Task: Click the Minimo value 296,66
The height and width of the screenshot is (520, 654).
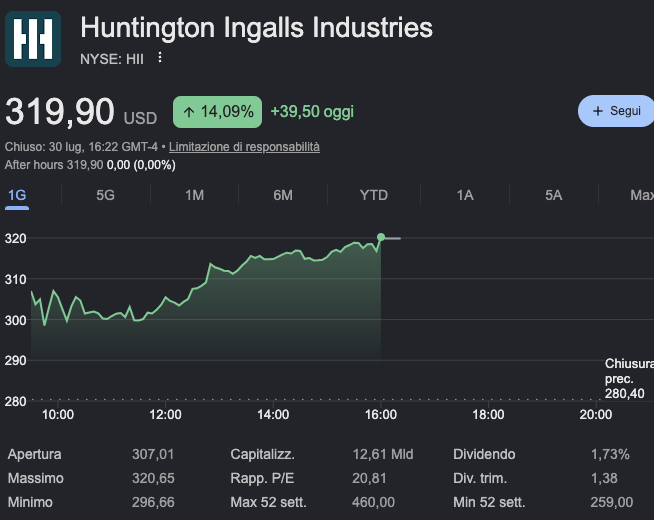Action: click(x=153, y=502)
